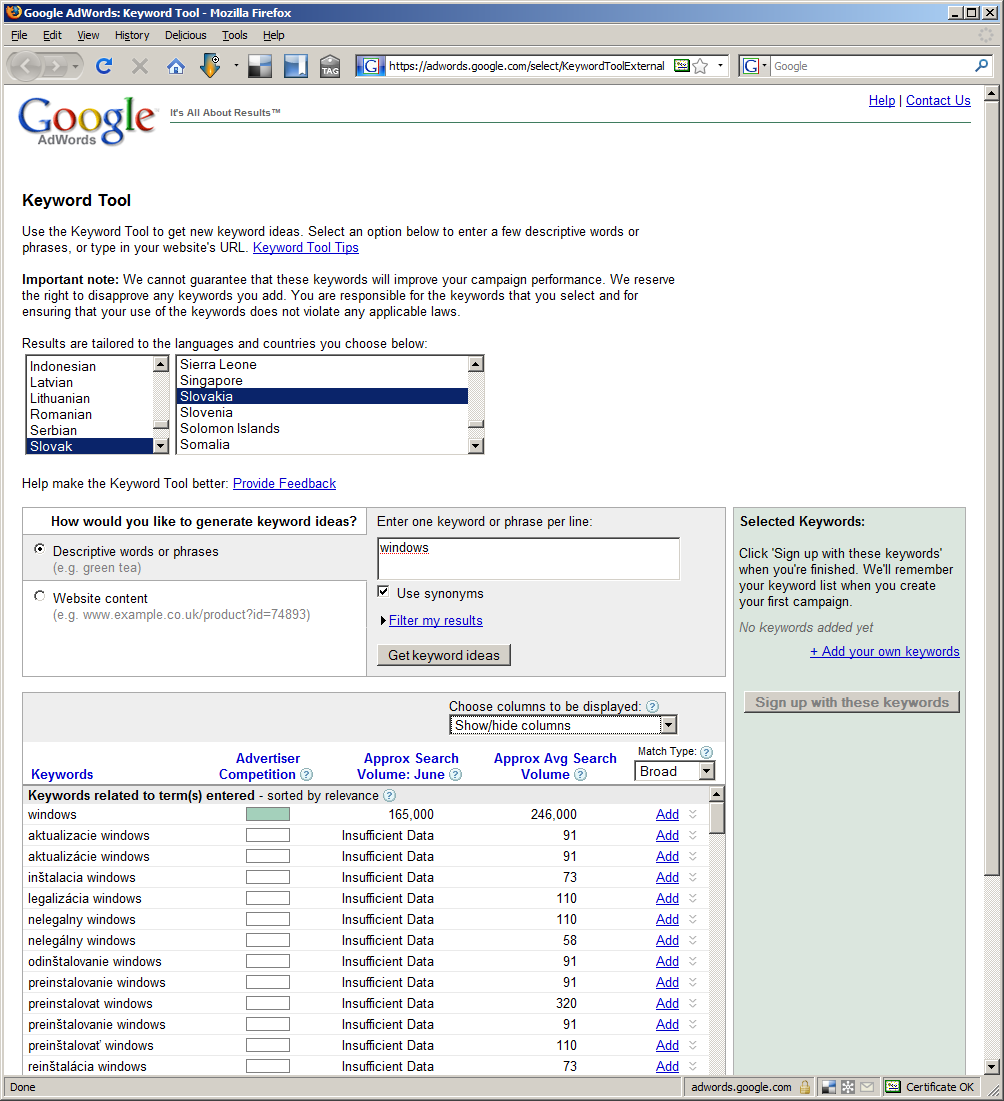Open the Show/hide columns dropdown
The height and width of the screenshot is (1101, 1004).
coord(563,725)
